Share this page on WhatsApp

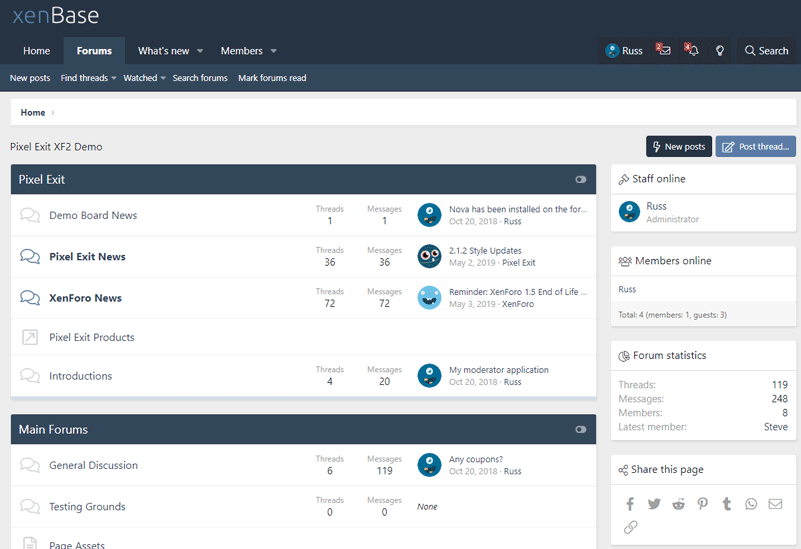pyautogui.click(x=751, y=504)
